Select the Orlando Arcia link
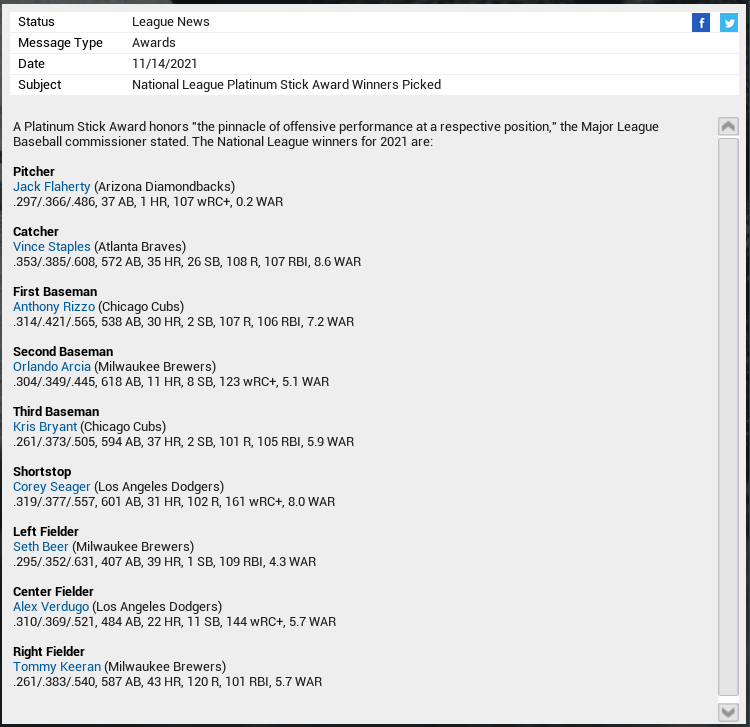 [52, 367]
